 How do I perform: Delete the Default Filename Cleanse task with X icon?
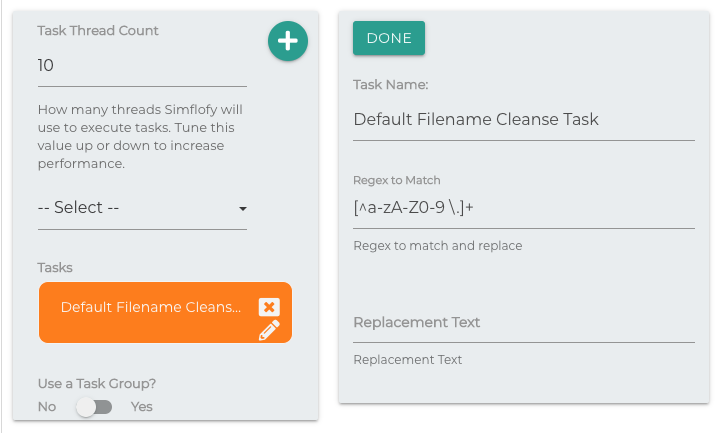click(x=268, y=307)
